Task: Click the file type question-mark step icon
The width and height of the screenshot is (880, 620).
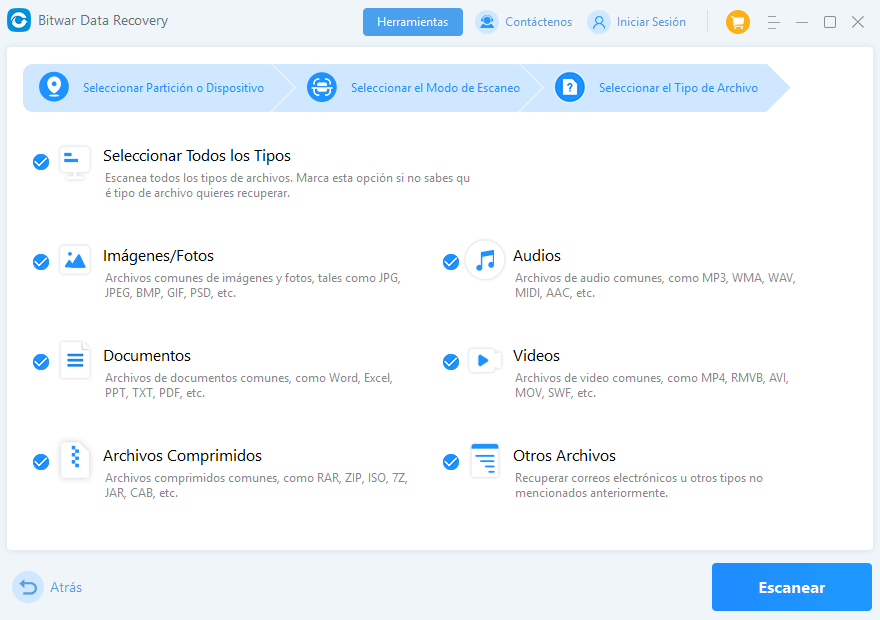Action: (570, 88)
